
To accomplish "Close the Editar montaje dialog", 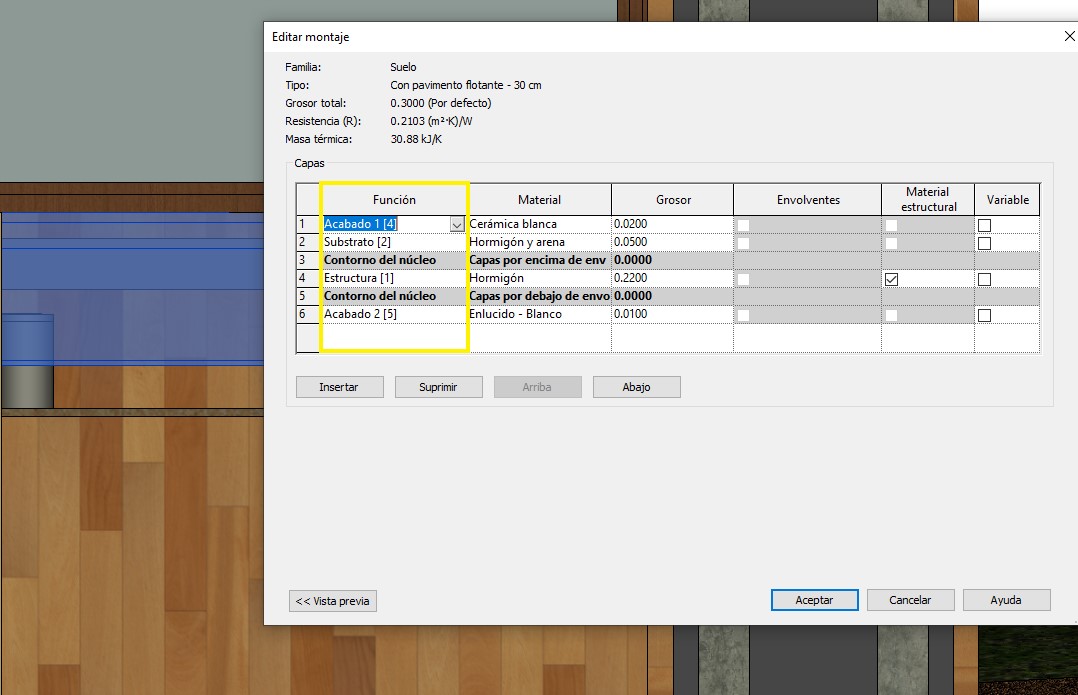I will click(x=1069, y=37).
